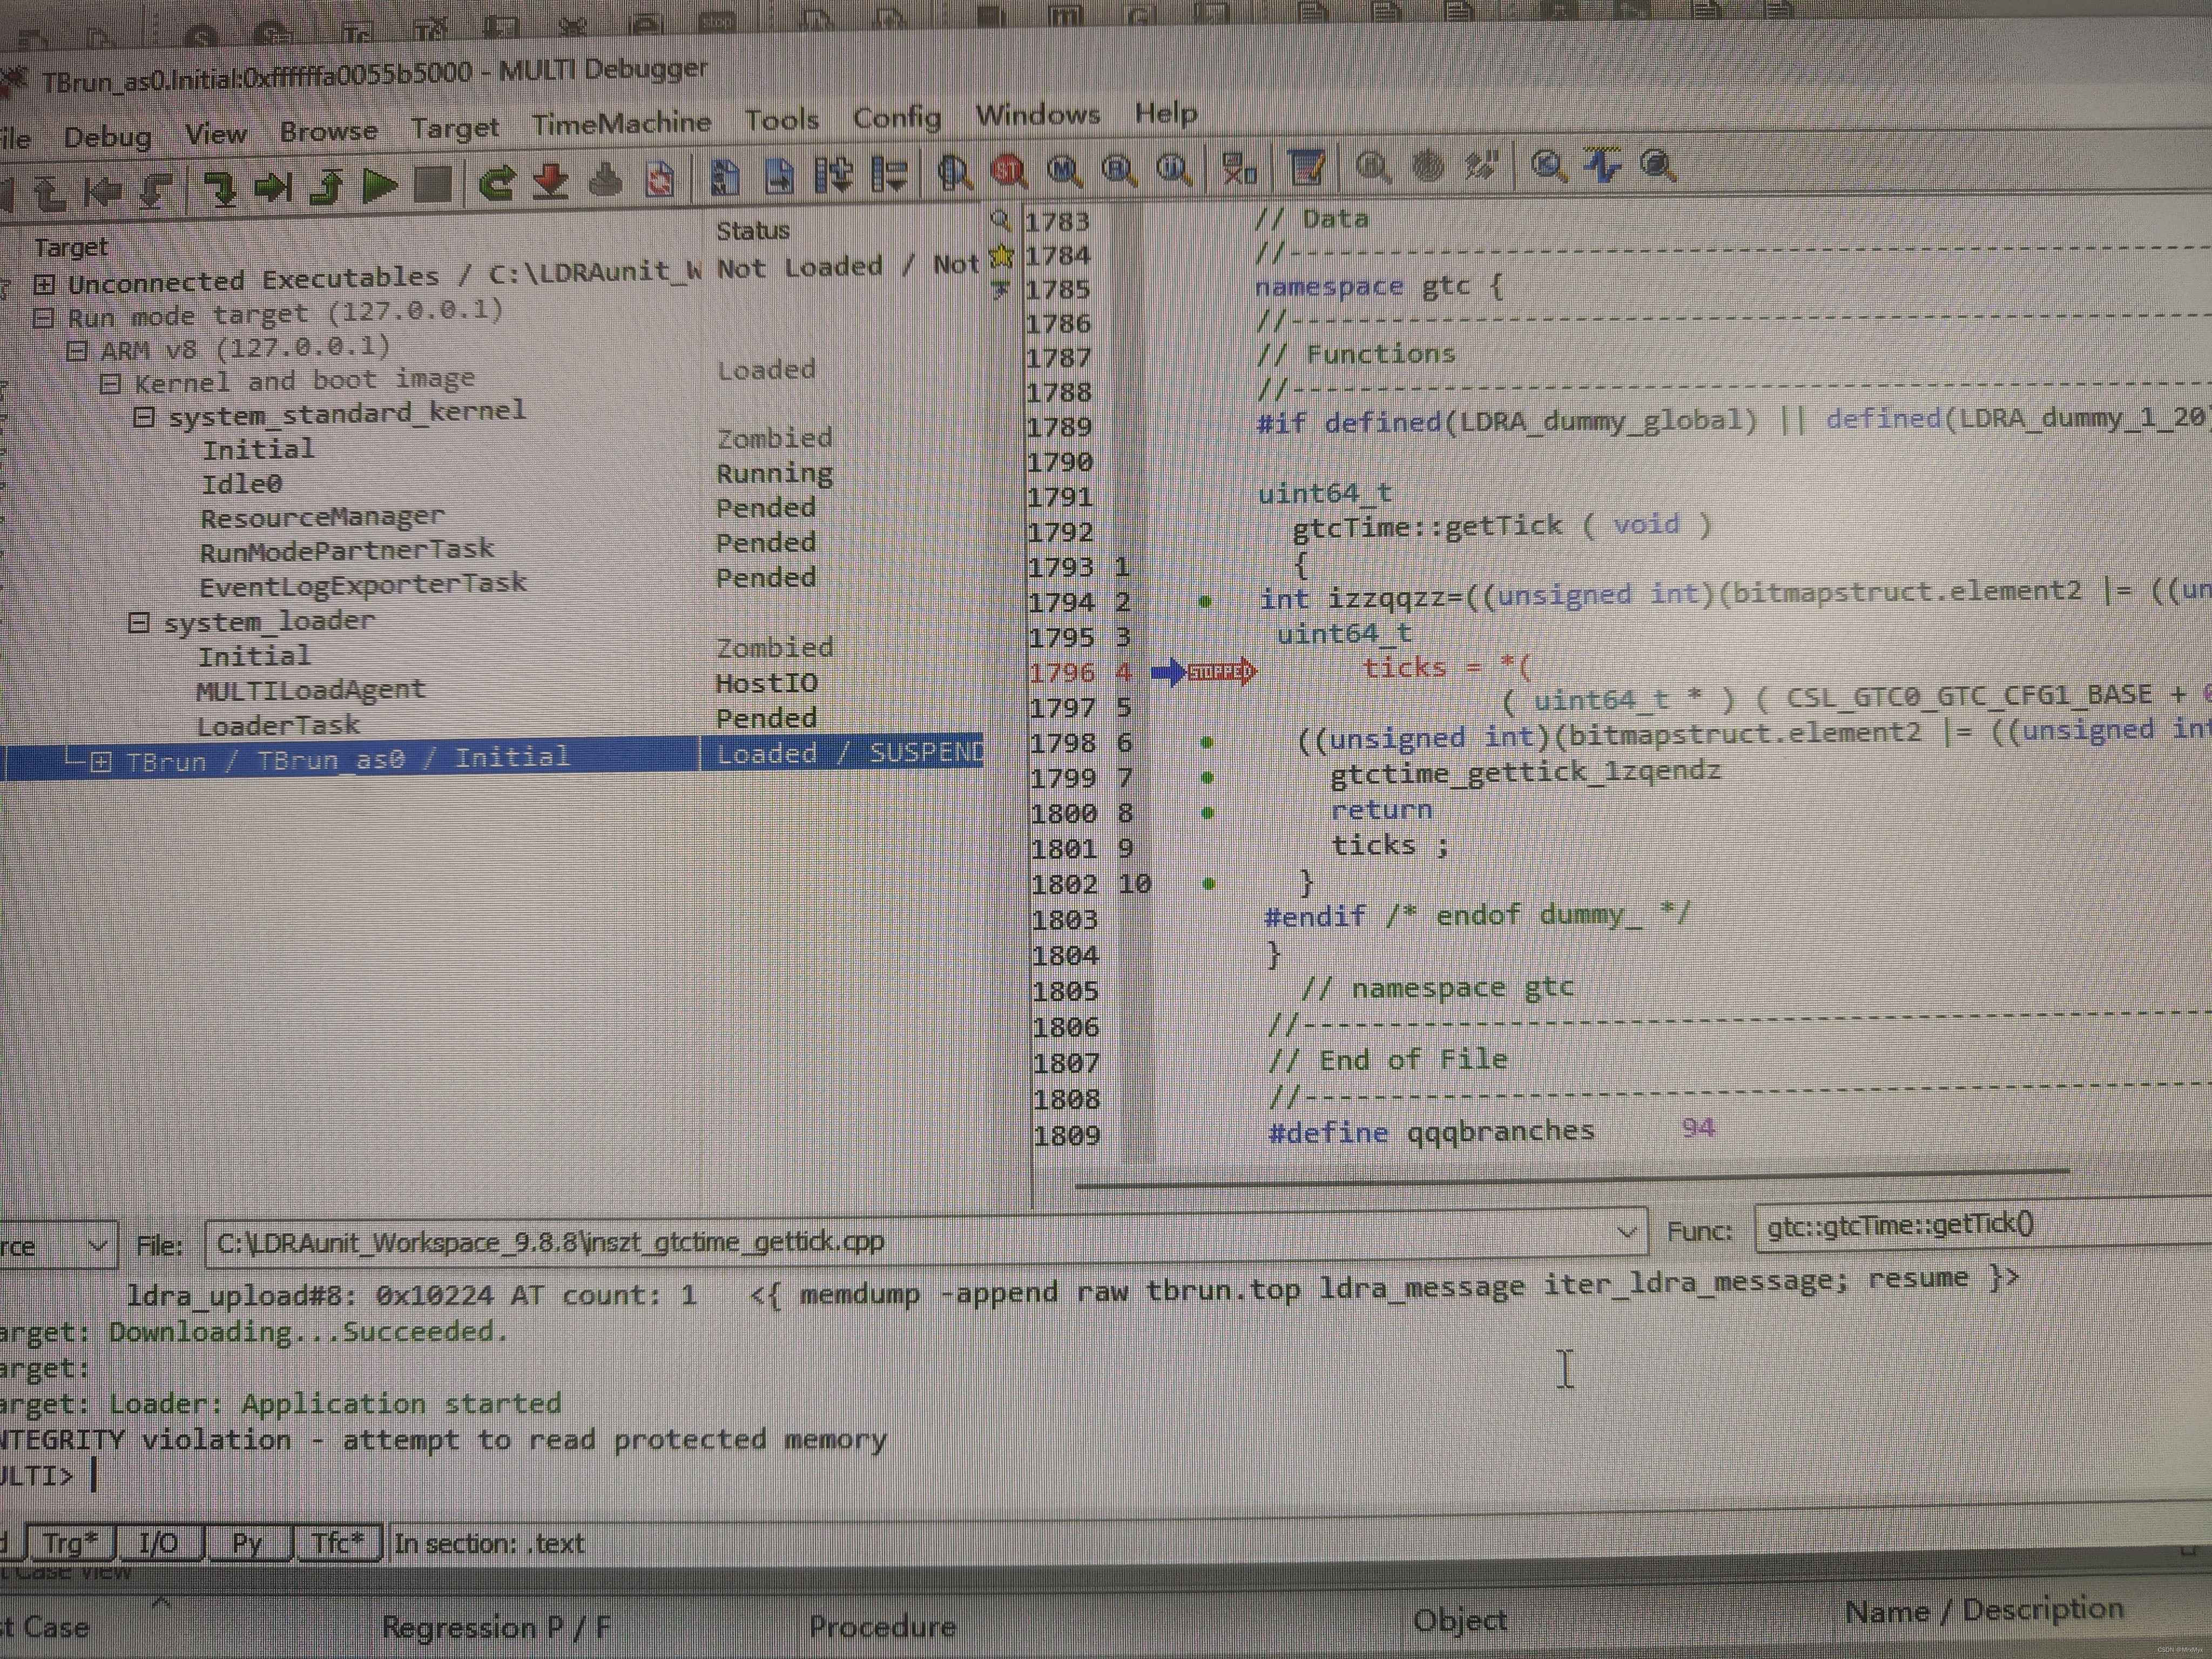Image resolution: width=2212 pixels, height=1659 pixels.
Task: Click the source pane horizontal scrollbar
Action: pos(1572,1178)
